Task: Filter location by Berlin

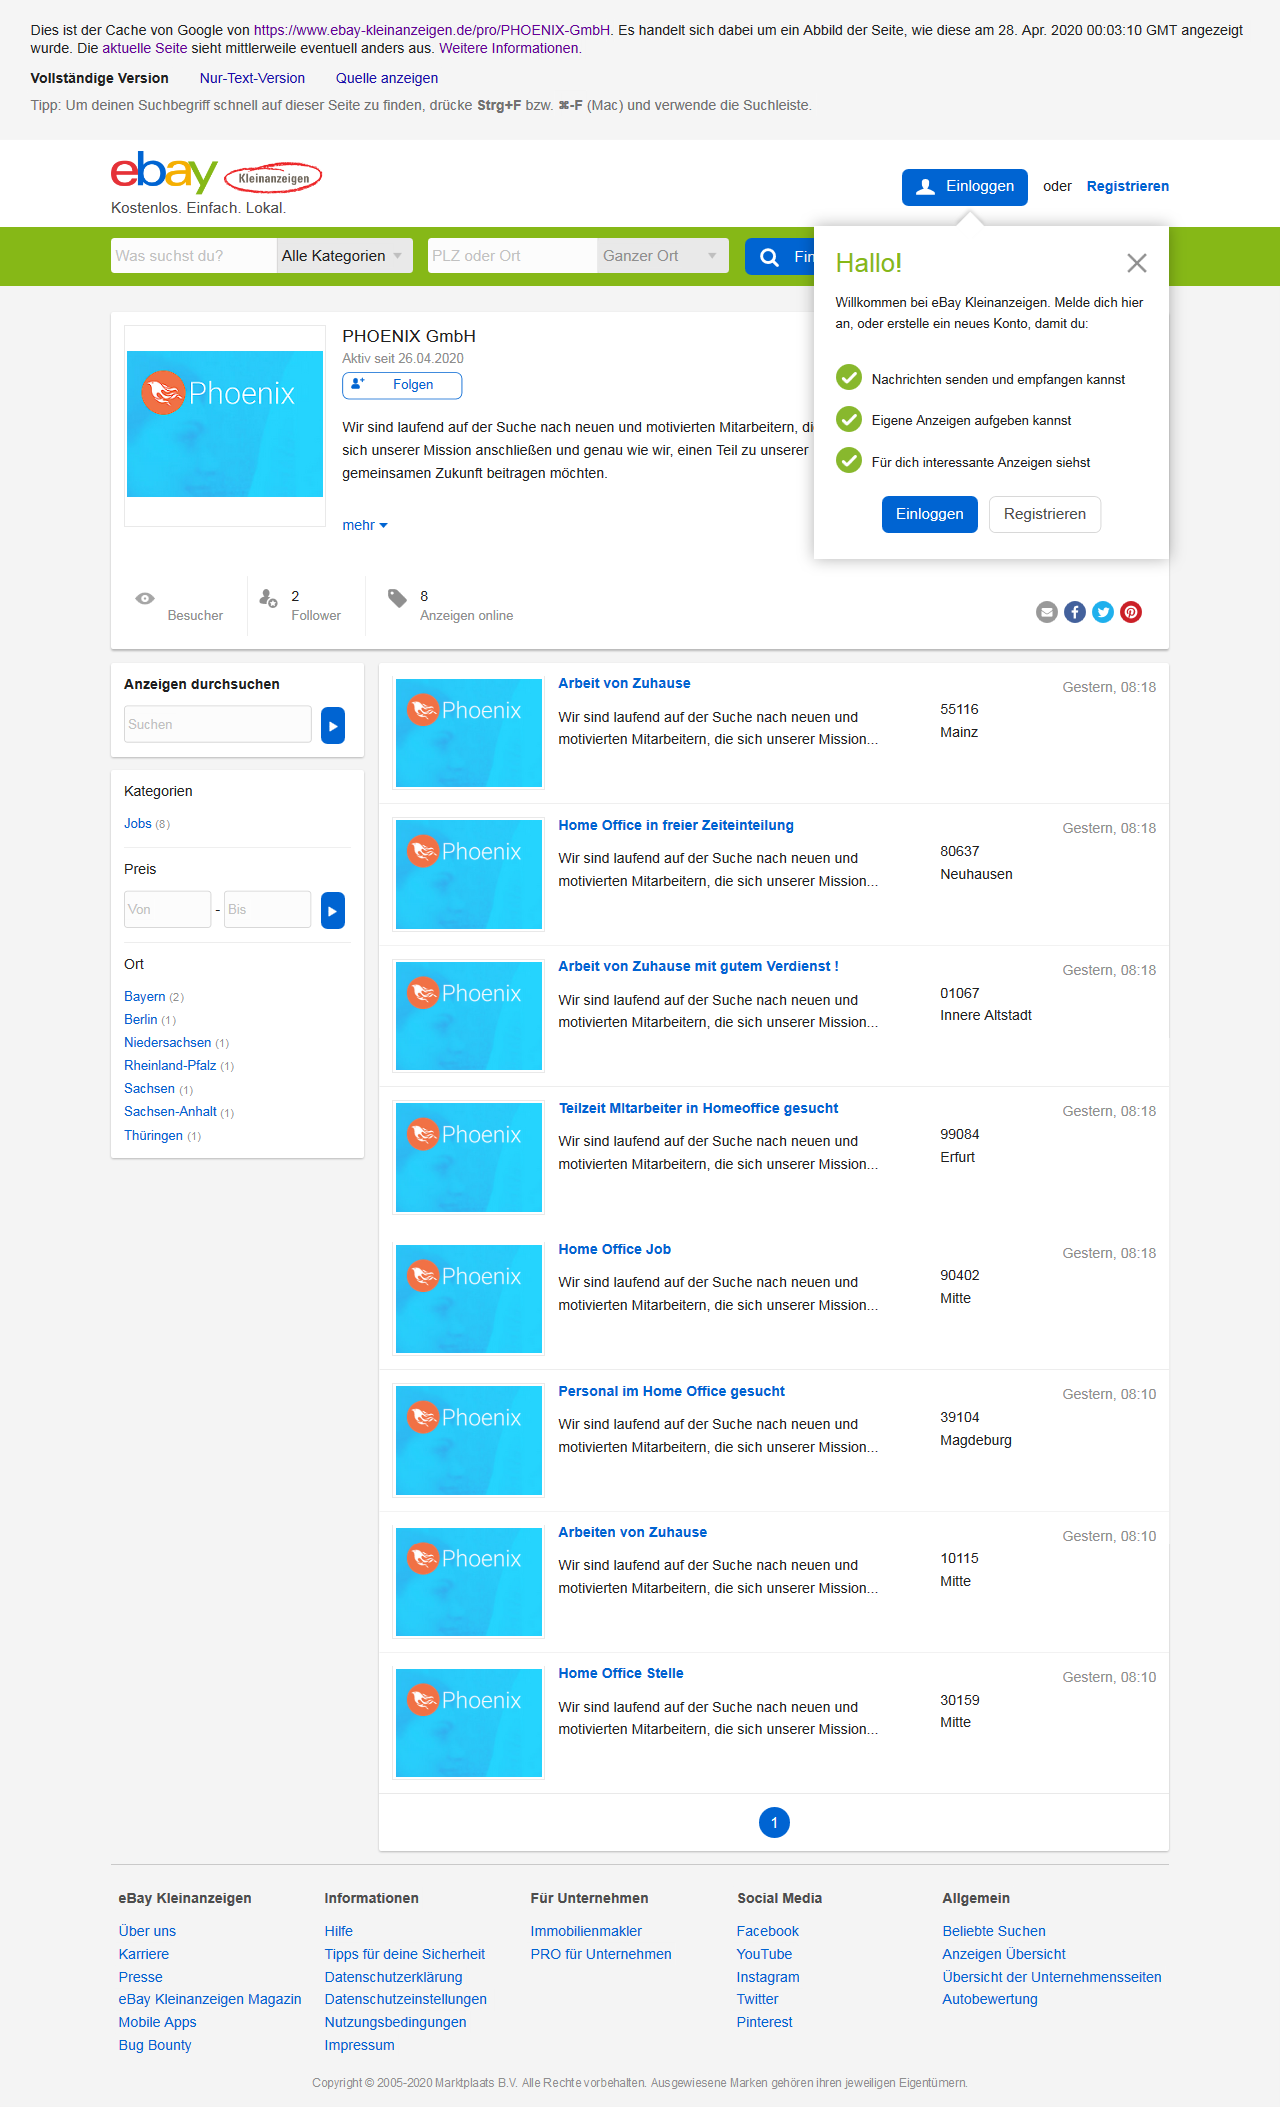Action: click(141, 1020)
